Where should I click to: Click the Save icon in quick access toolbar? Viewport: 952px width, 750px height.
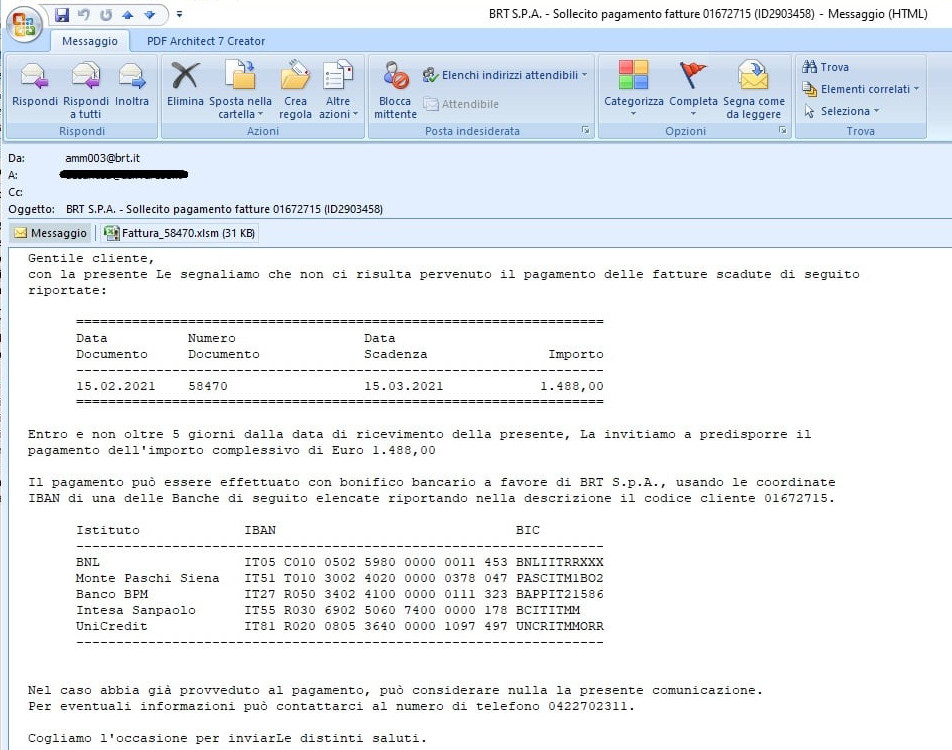[x=62, y=15]
